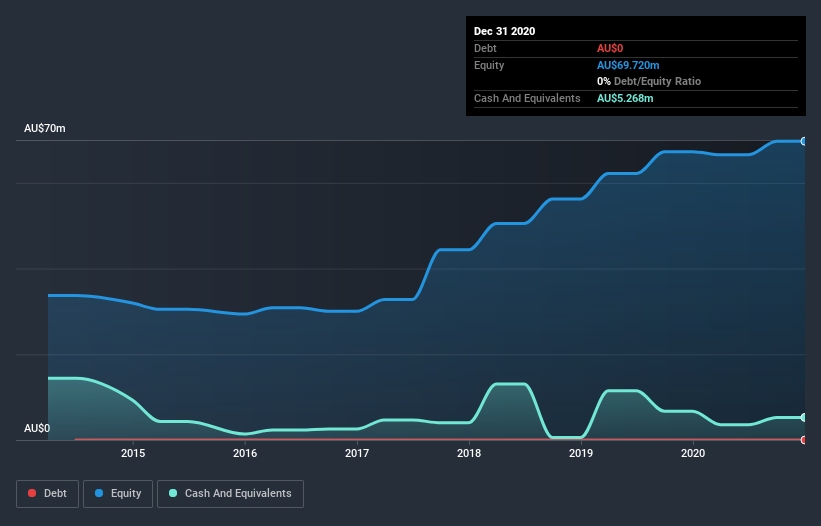The image size is (821, 526).
Task: Click the tooltip date Dec 31 2020
Action: click(x=504, y=31)
